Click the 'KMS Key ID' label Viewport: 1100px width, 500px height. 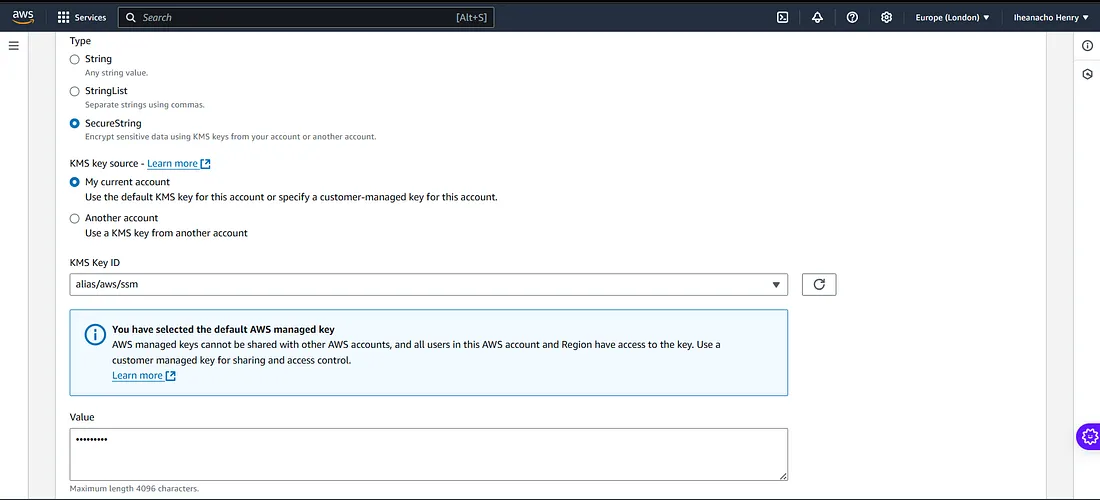[x=95, y=262]
